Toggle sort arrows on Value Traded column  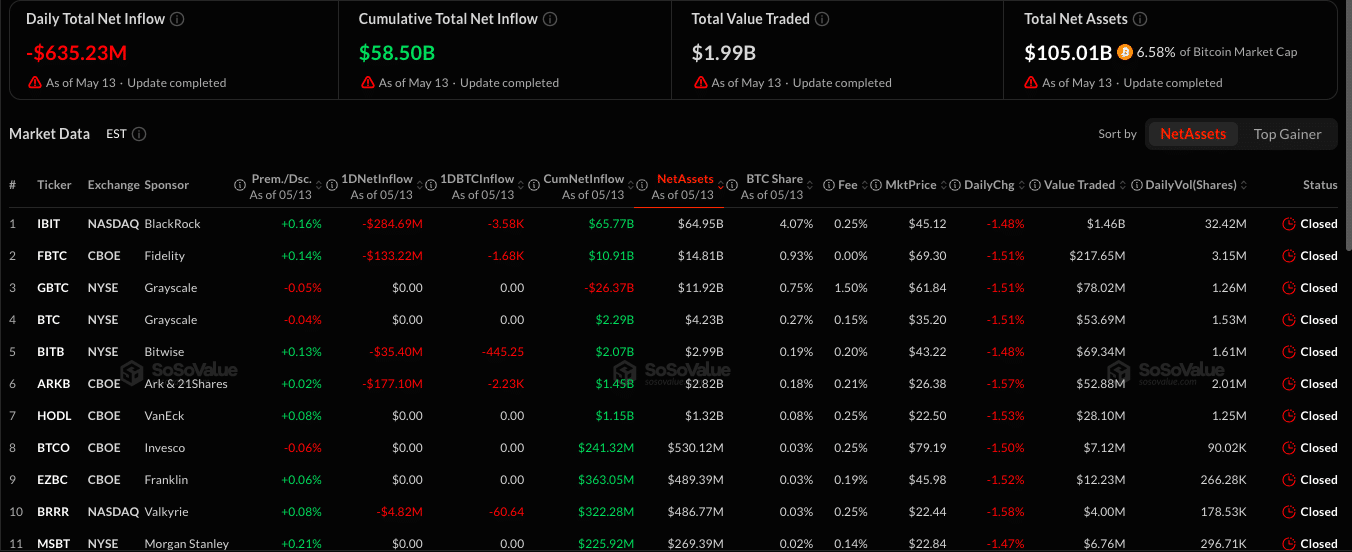[x=1123, y=185]
